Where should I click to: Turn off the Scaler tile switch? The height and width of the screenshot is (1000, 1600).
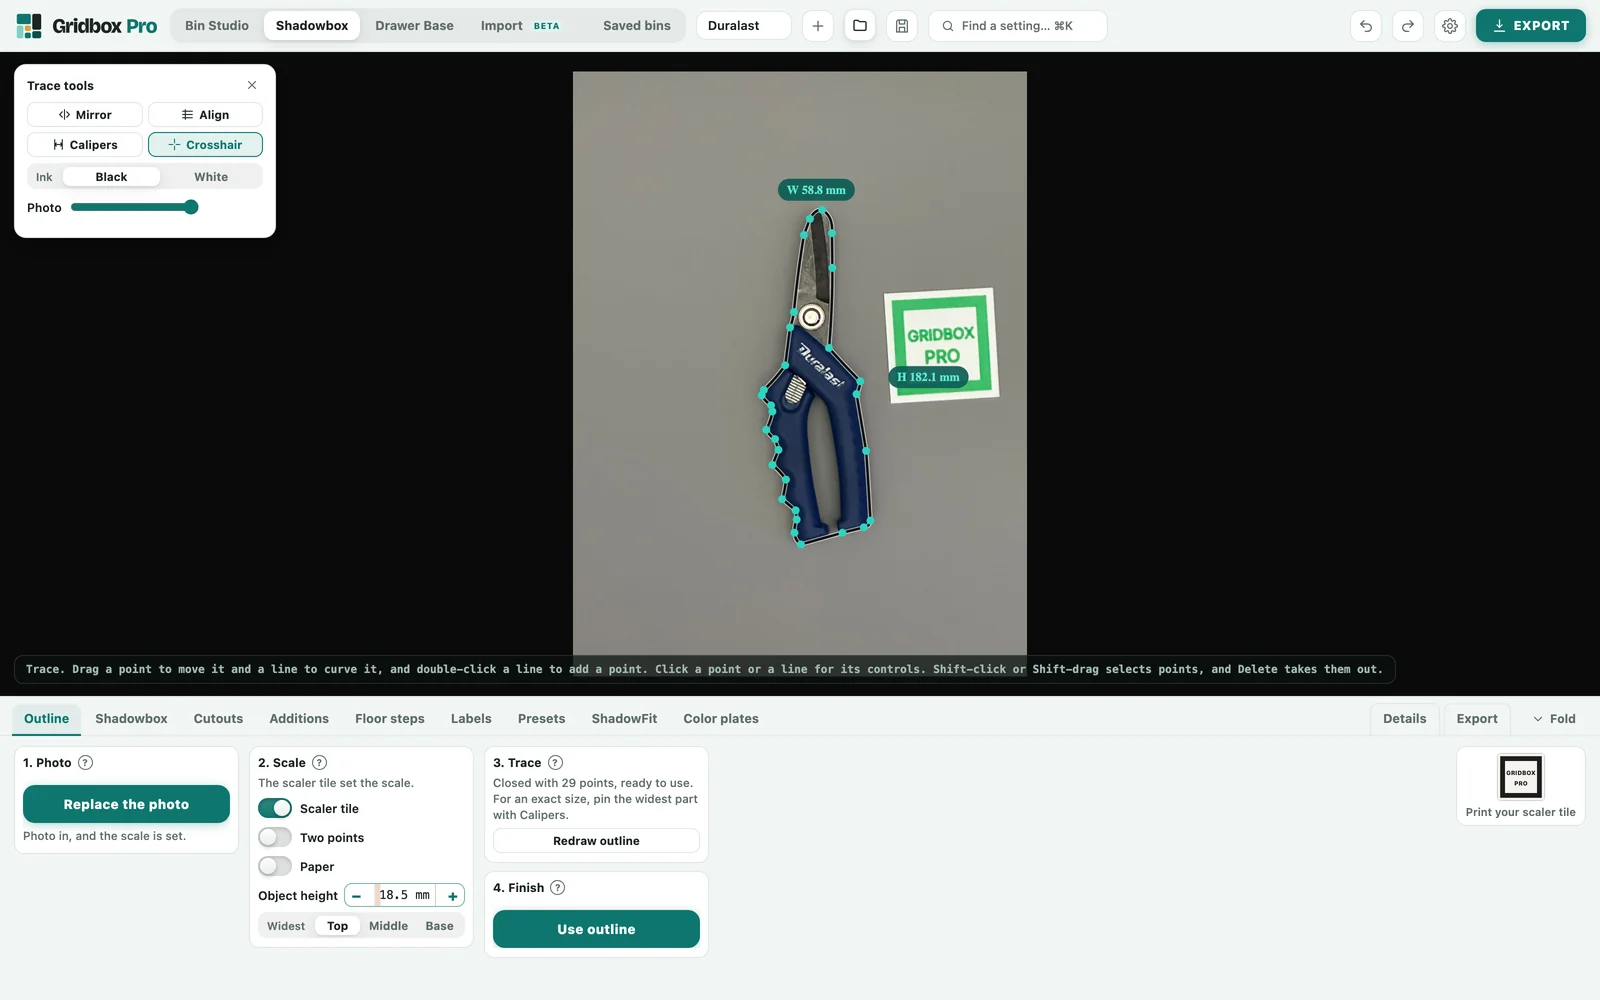point(275,809)
